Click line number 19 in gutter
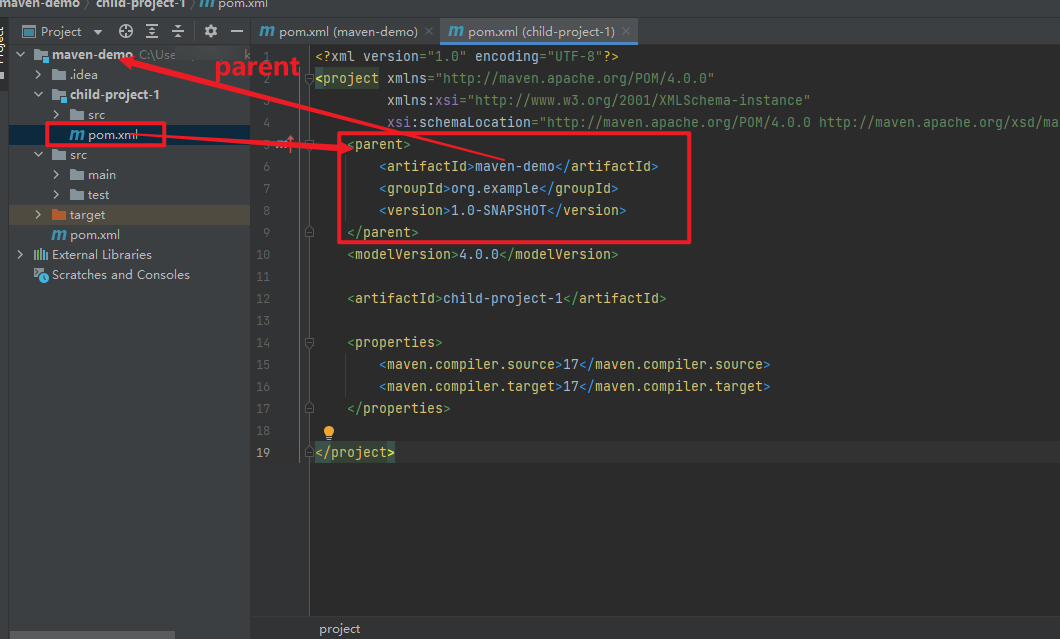 (x=263, y=452)
